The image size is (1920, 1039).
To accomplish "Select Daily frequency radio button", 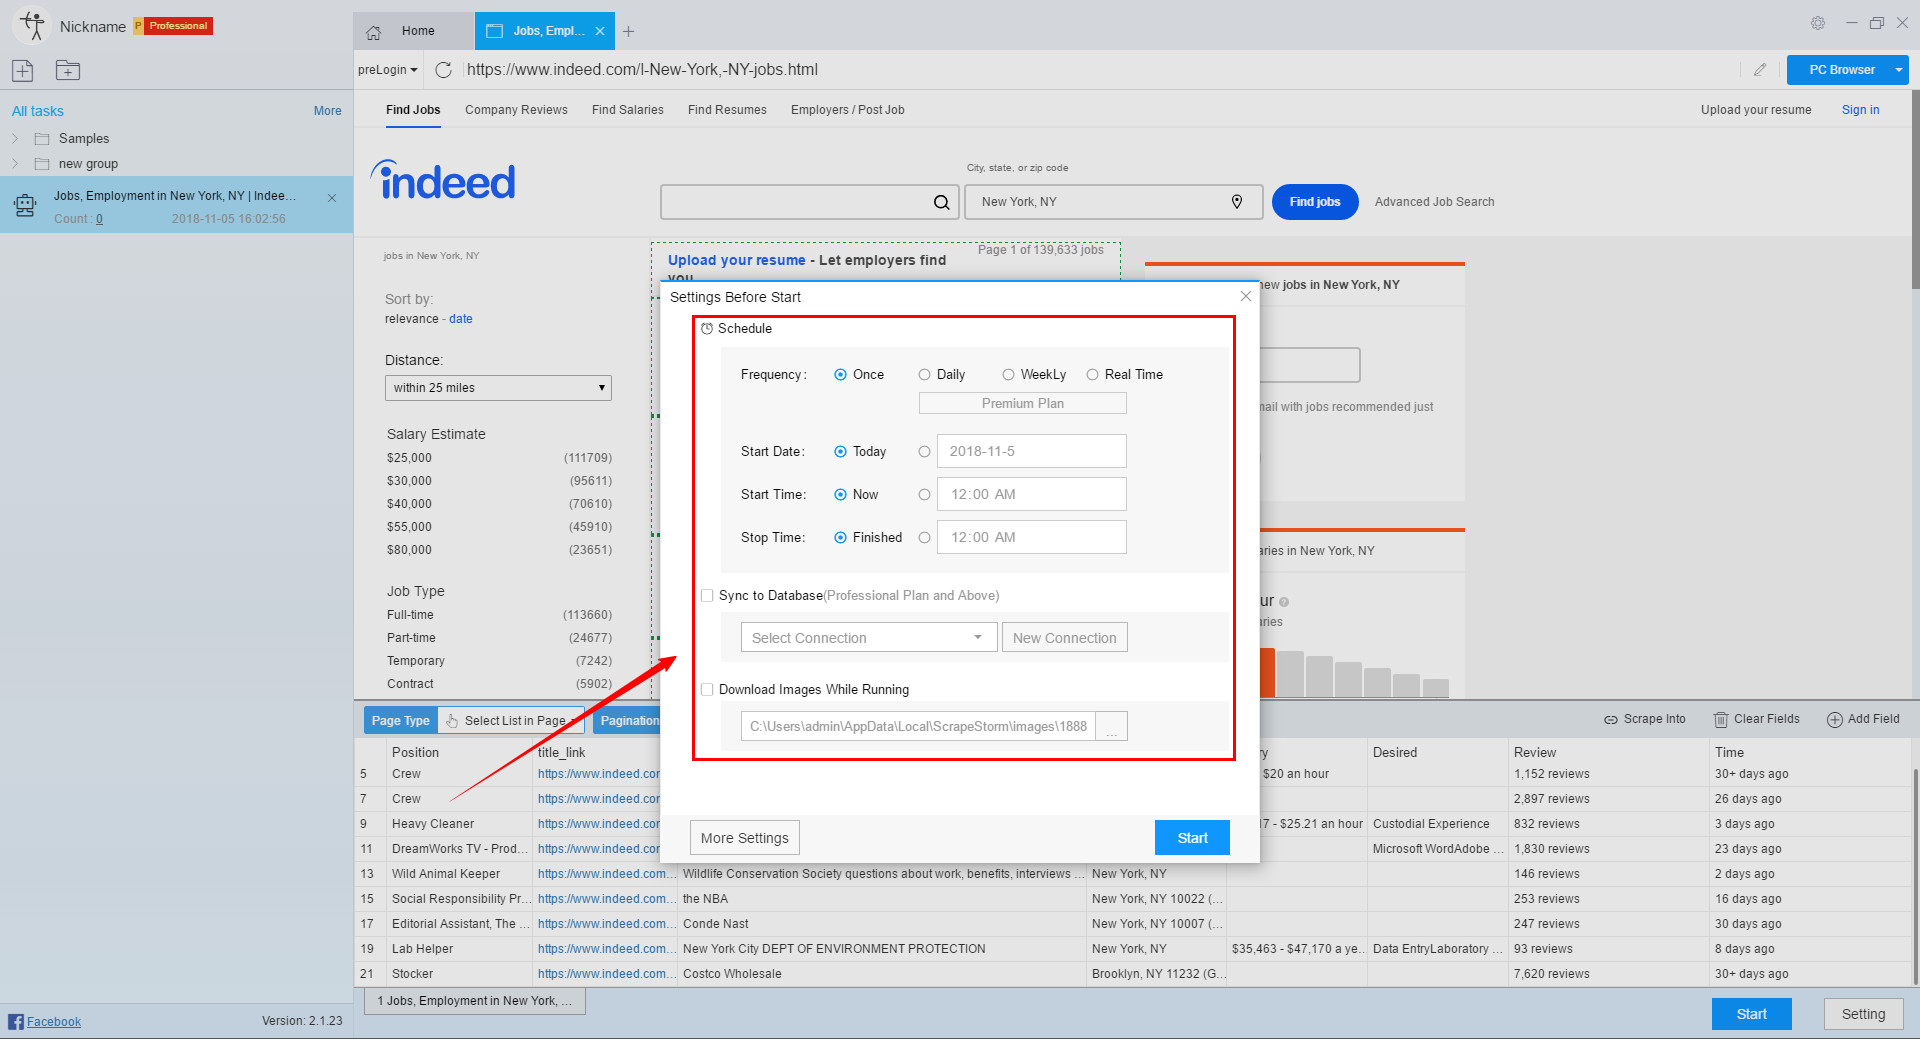I will (x=924, y=375).
